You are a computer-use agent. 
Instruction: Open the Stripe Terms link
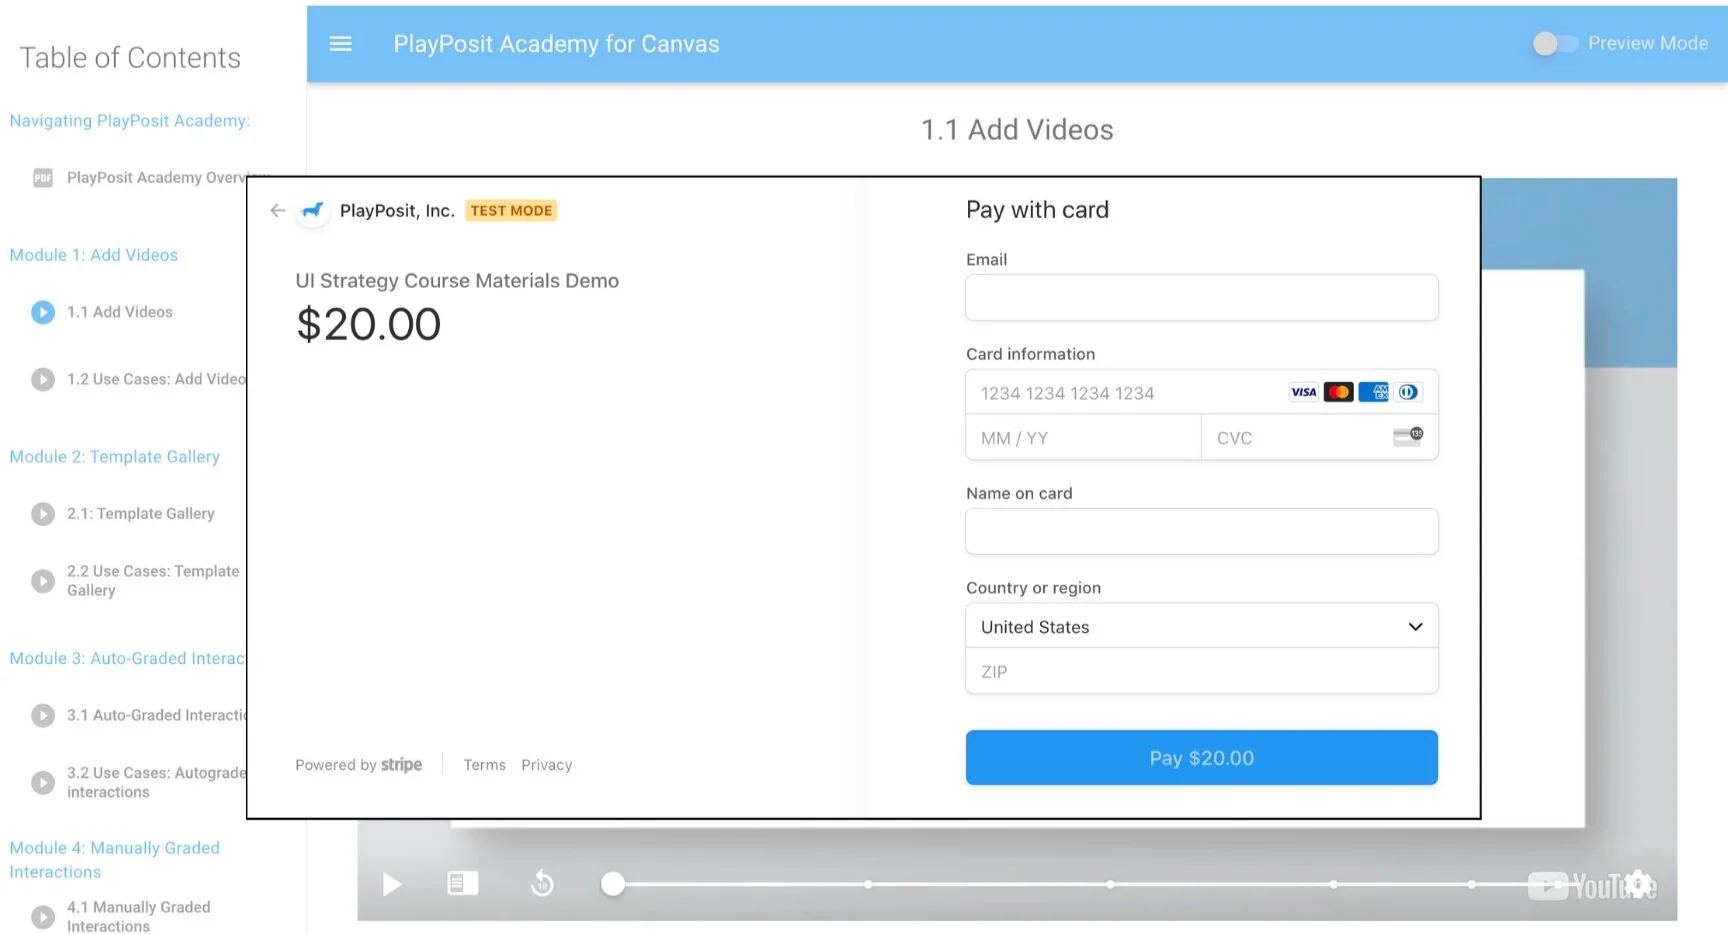pos(484,764)
